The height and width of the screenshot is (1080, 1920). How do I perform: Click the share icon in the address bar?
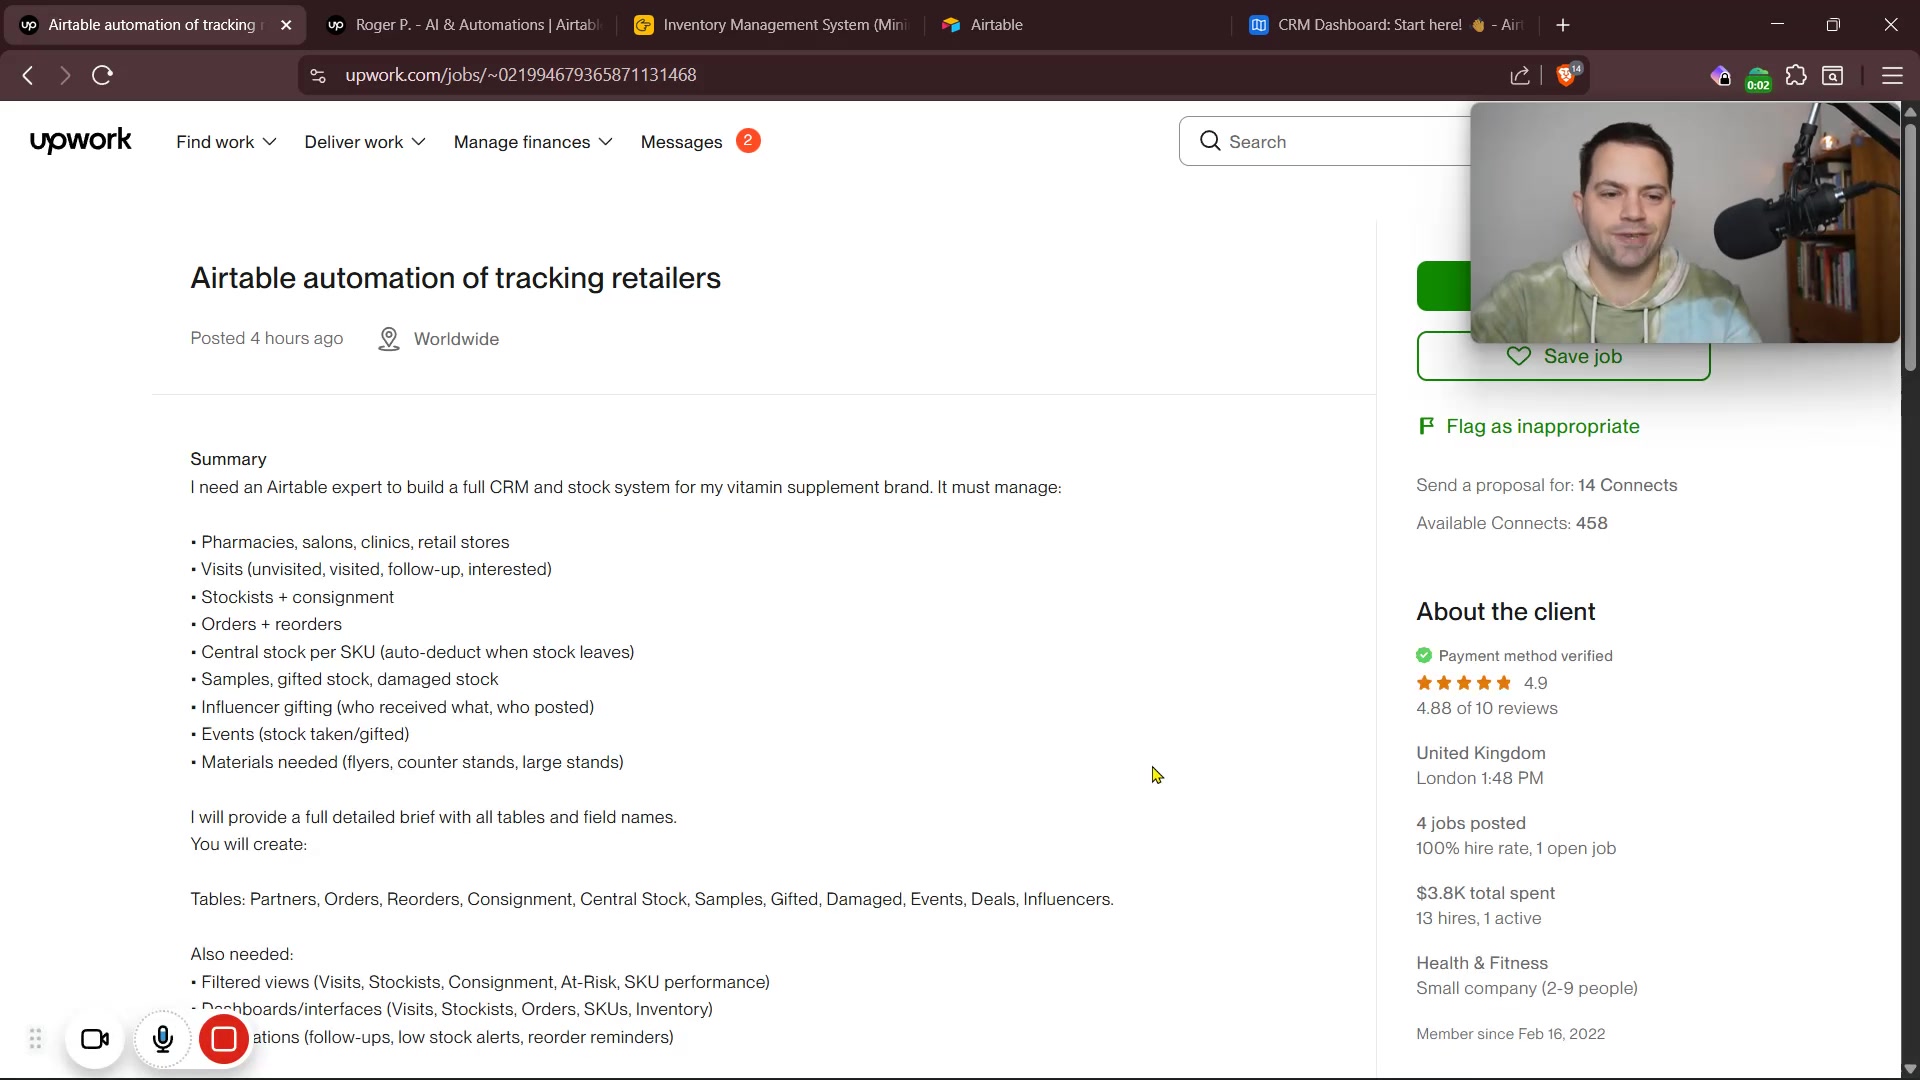[x=1520, y=76]
